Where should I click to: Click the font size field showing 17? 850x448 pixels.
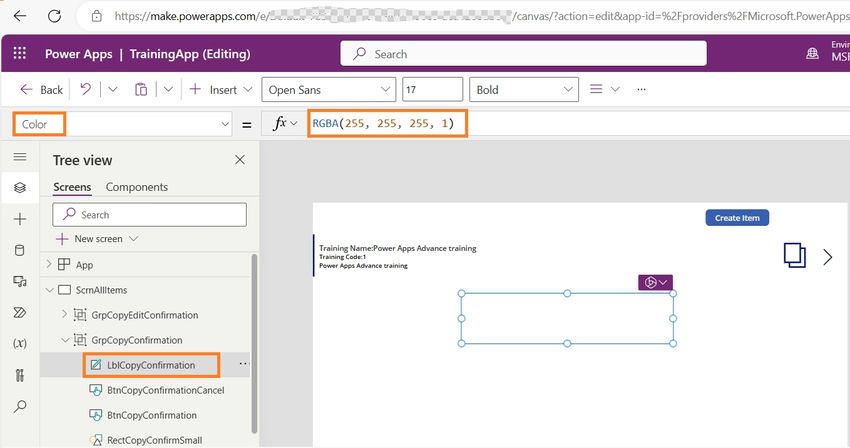(432, 89)
